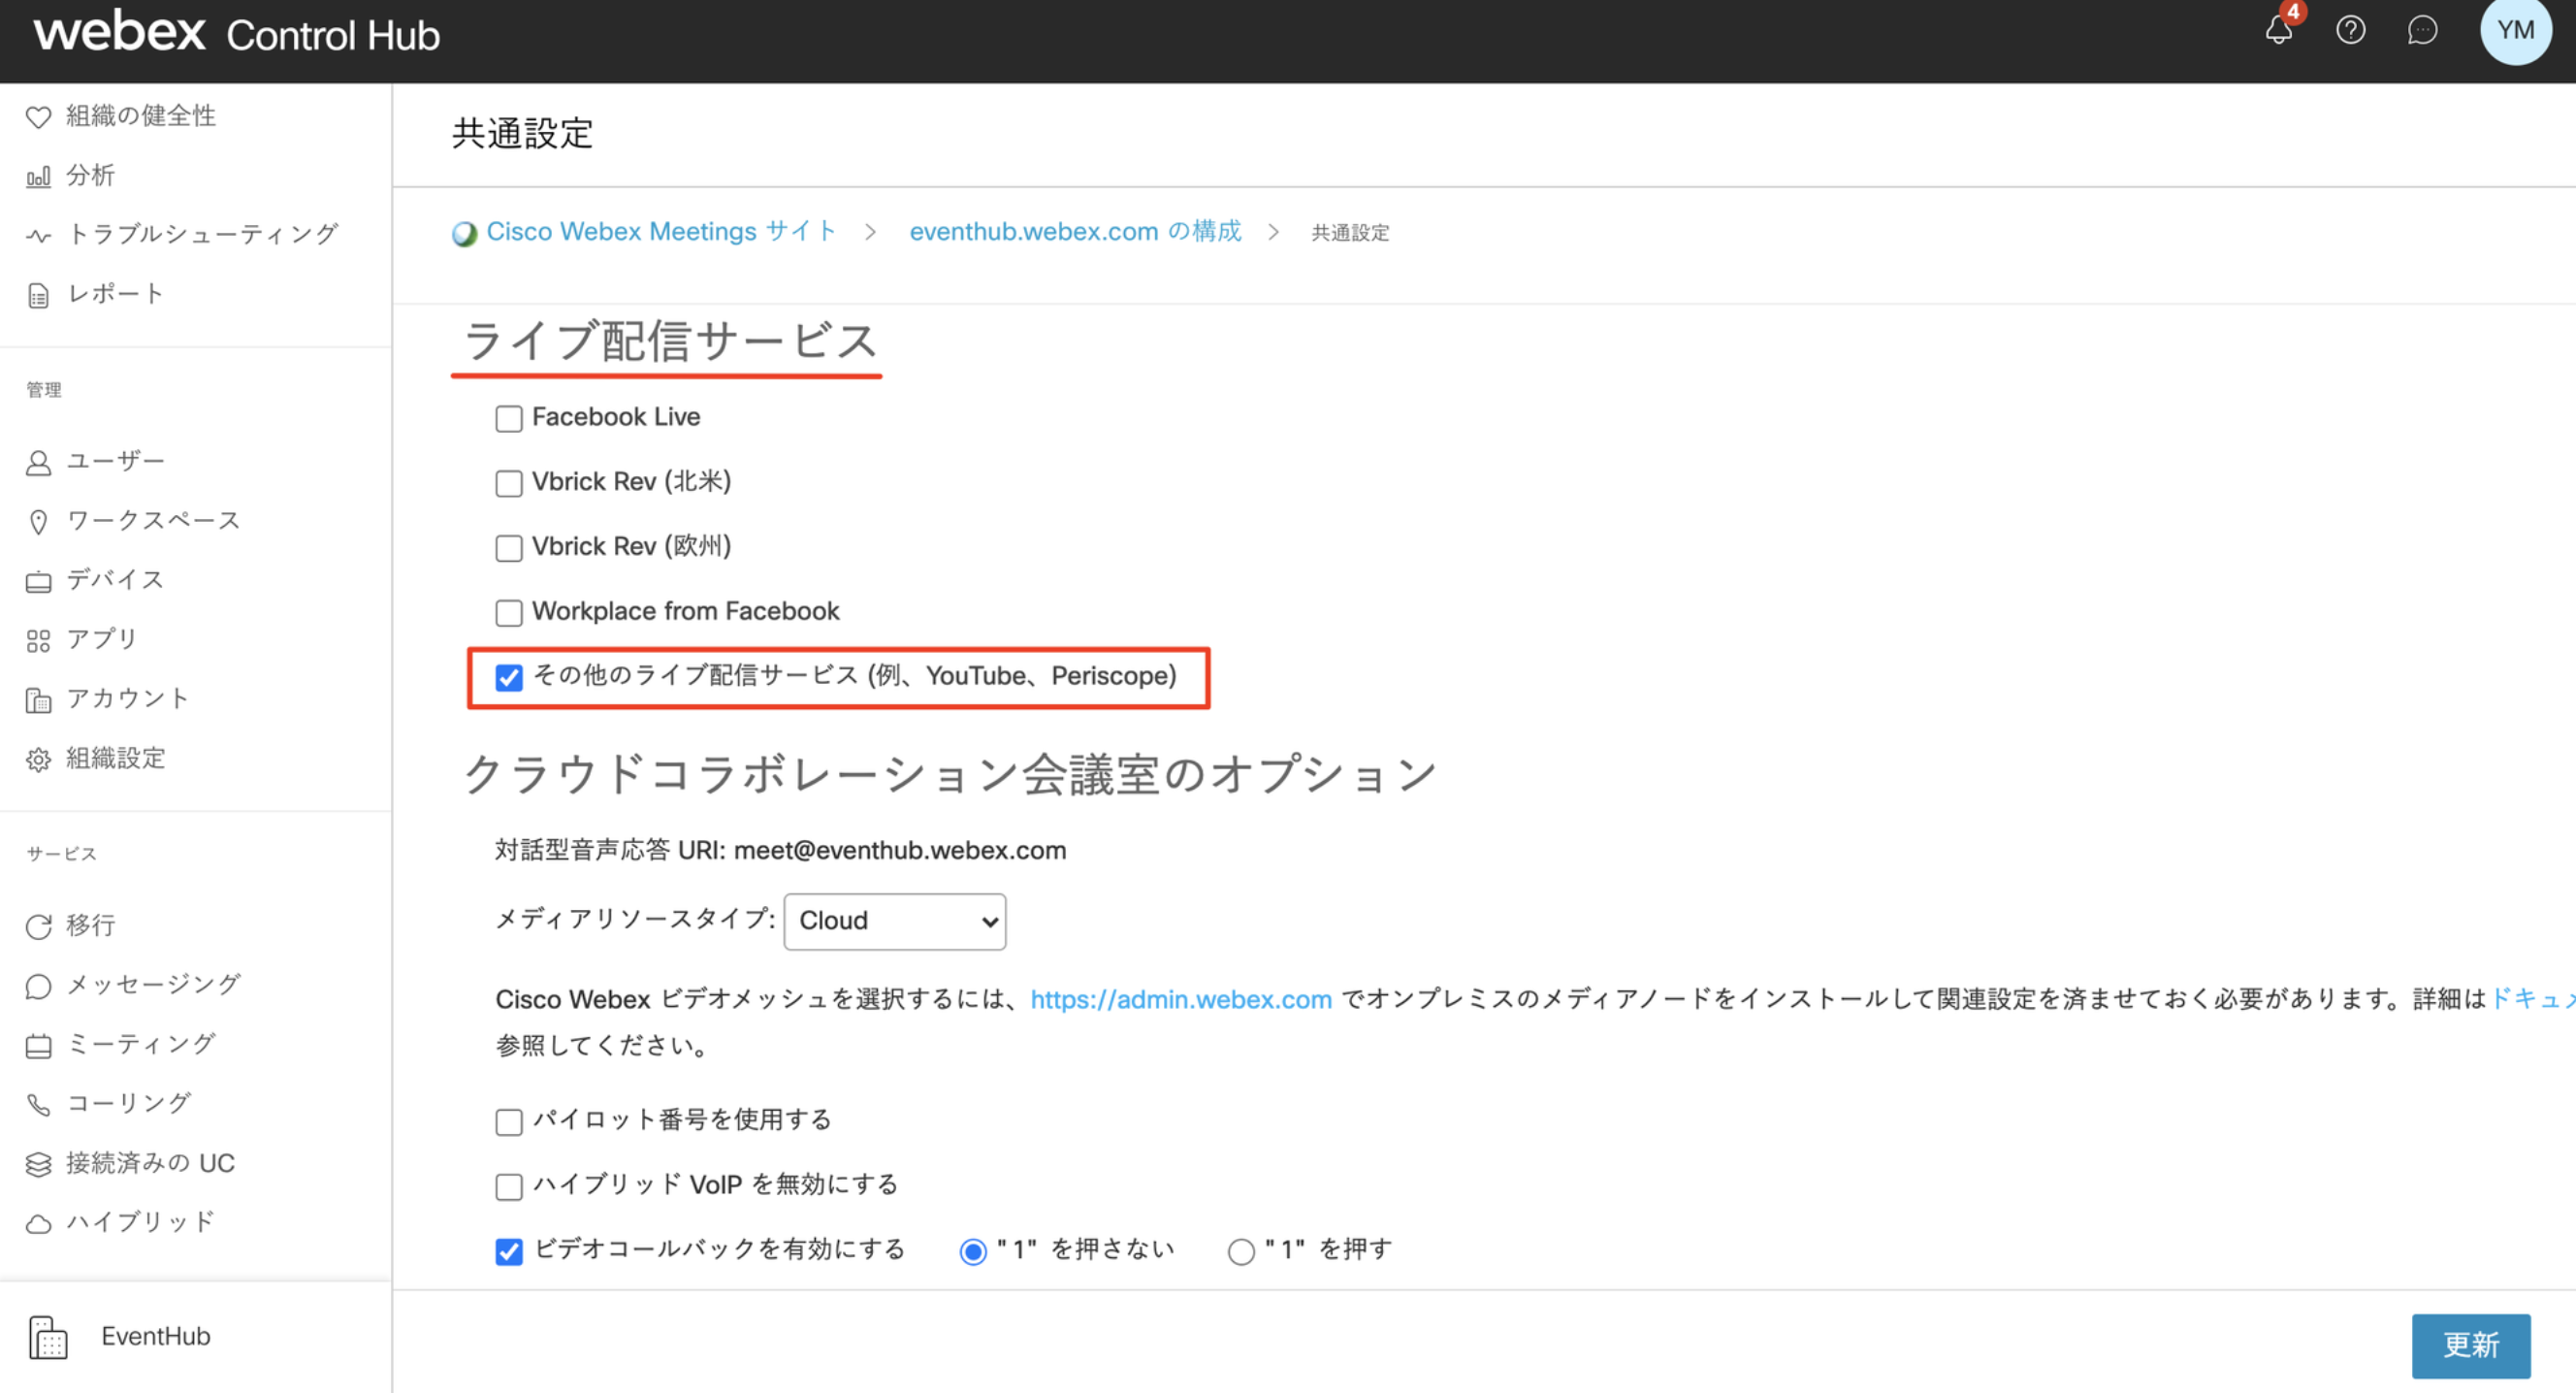Image resolution: width=2576 pixels, height=1393 pixels.
Task: Click the building icon beside アカウント
Action: (x=38, y=700)
